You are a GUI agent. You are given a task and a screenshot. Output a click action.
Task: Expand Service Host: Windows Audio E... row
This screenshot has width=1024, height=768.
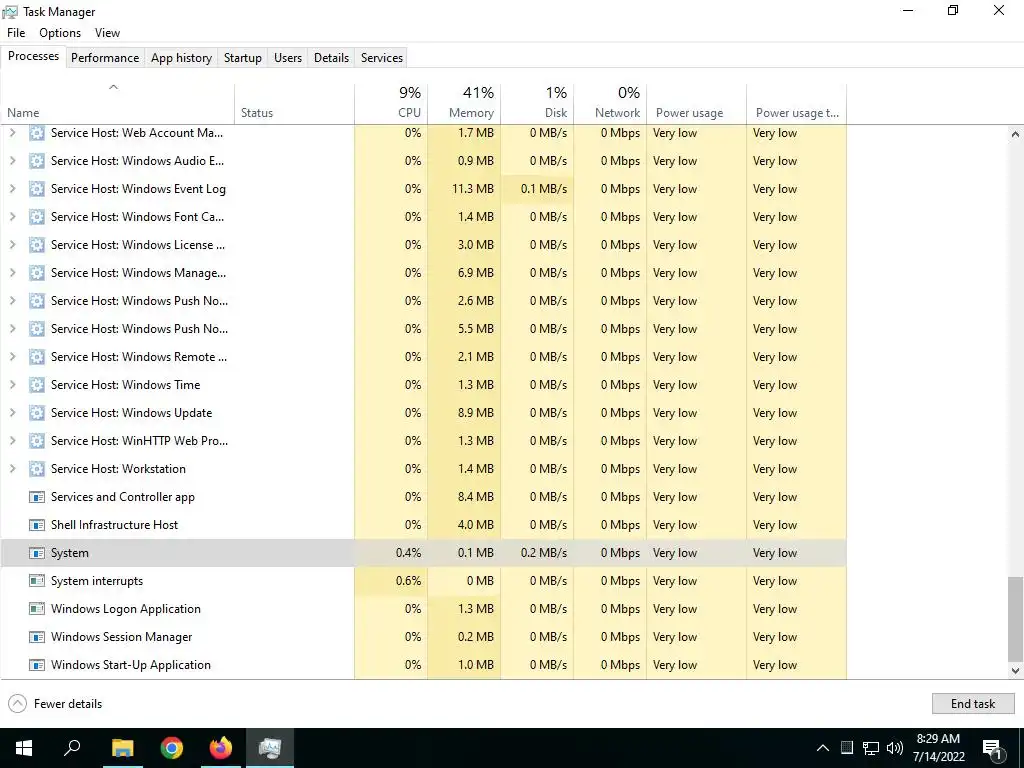pos(12,161)
